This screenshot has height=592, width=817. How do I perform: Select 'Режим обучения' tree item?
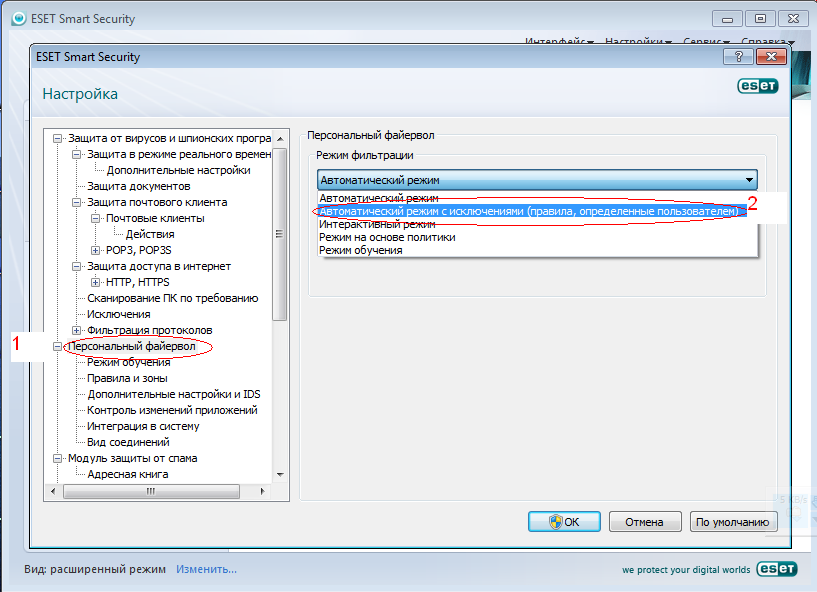point(129,362)
